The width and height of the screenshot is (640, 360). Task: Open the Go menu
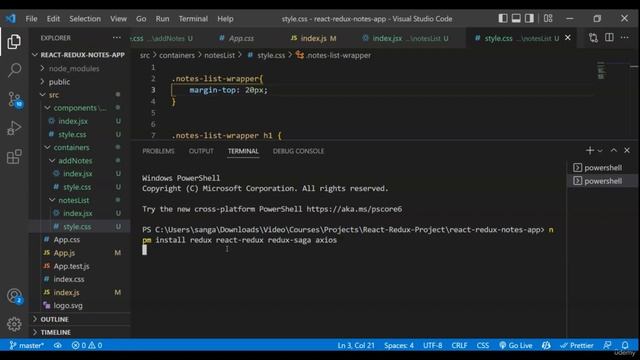click(141, 19)
